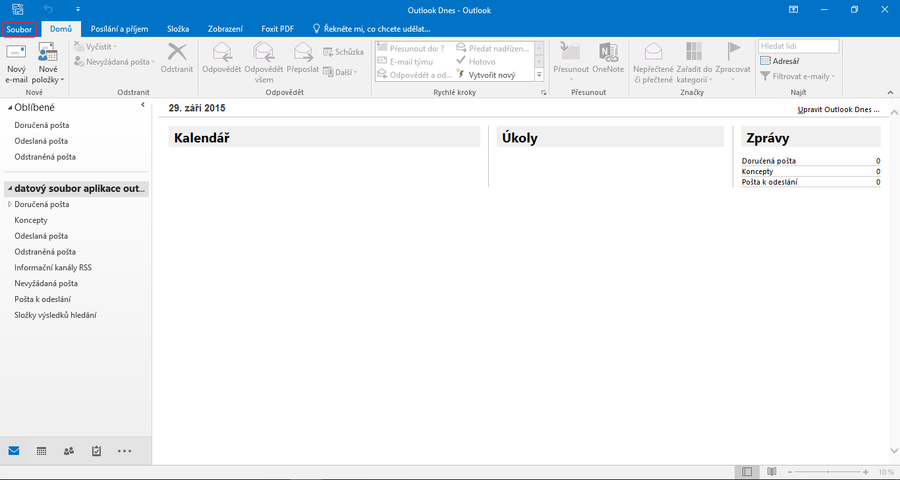Select Vytvořit nový in quick steps
Viewport: 900px width, 480px height.
(491, 75)
